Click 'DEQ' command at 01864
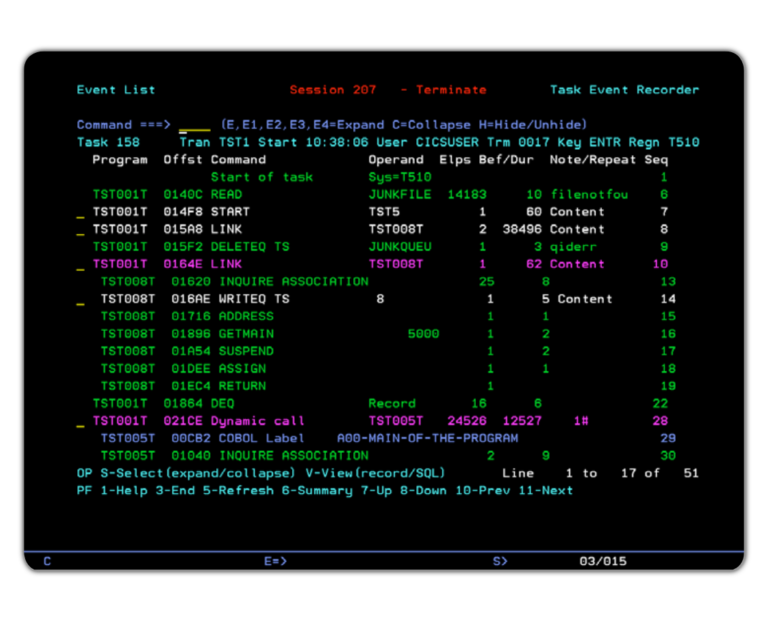768x621 pixels. pos(222,404)
